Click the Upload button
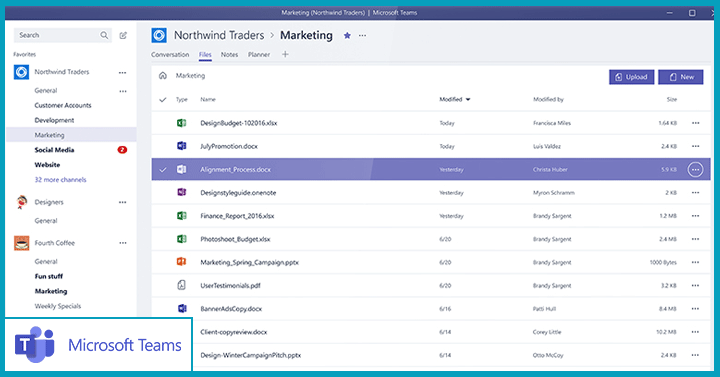 (631, 77)
